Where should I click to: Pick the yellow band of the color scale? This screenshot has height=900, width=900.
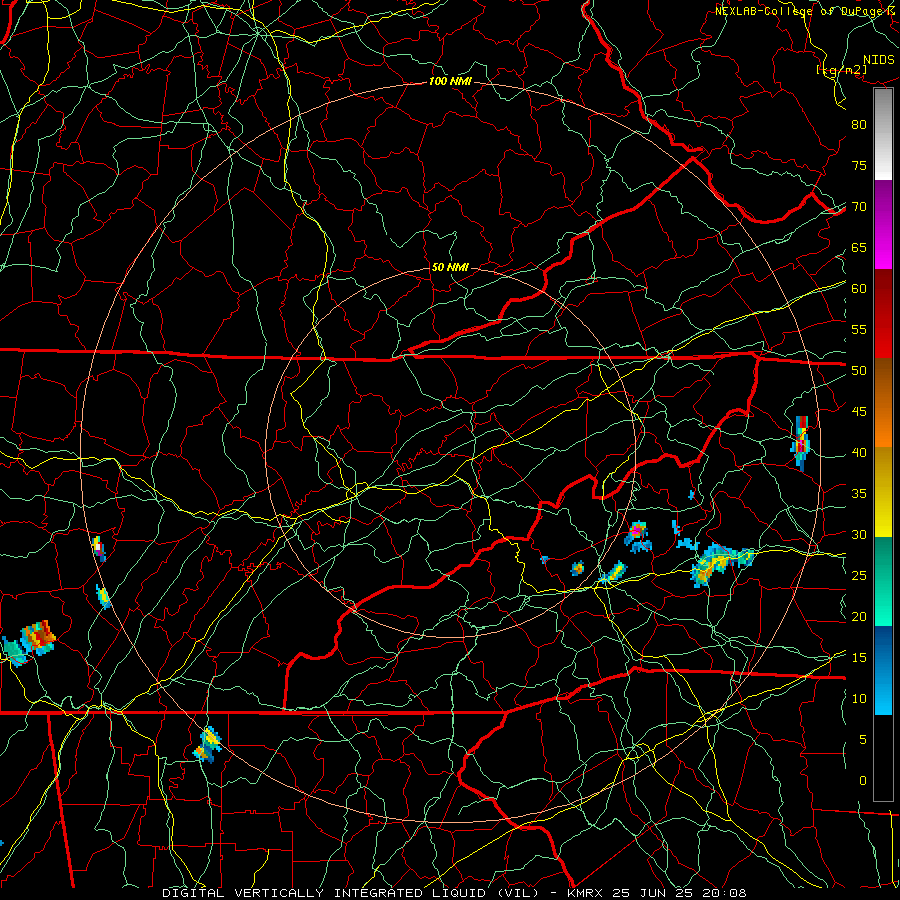coord(883,492)
